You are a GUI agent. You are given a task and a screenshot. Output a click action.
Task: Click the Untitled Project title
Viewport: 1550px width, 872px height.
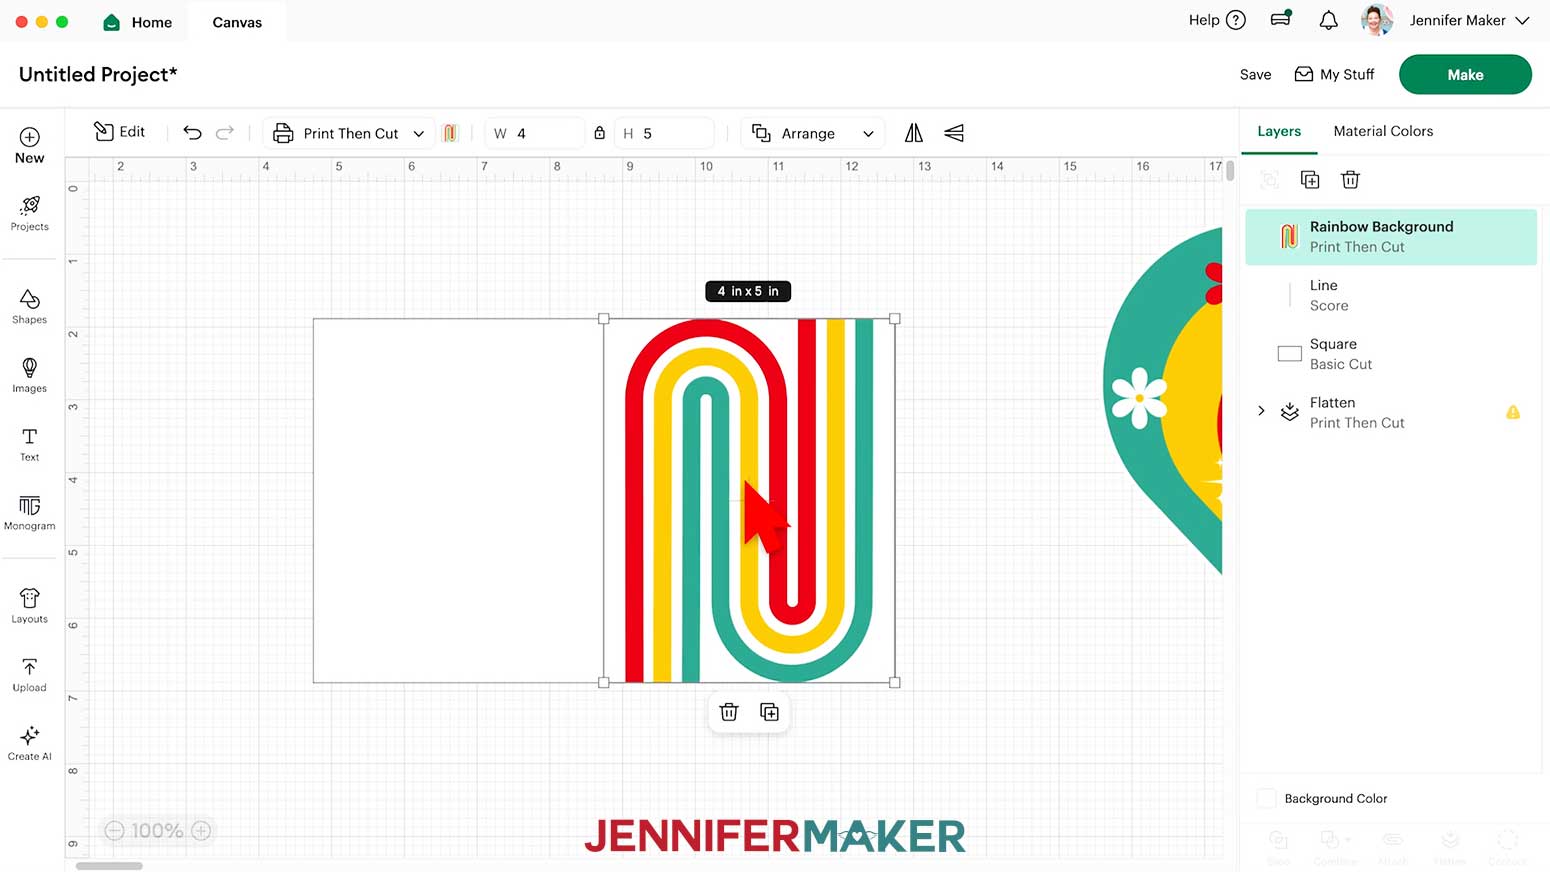(98, 74)
